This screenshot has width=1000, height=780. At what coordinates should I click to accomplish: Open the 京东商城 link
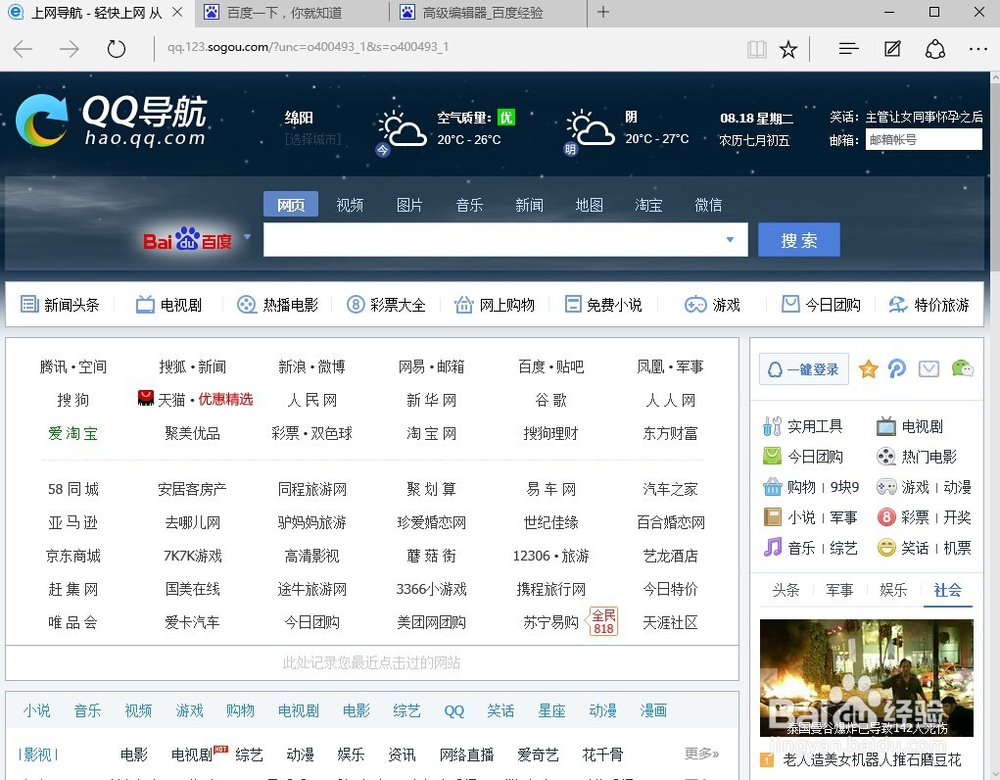(73, 556)
